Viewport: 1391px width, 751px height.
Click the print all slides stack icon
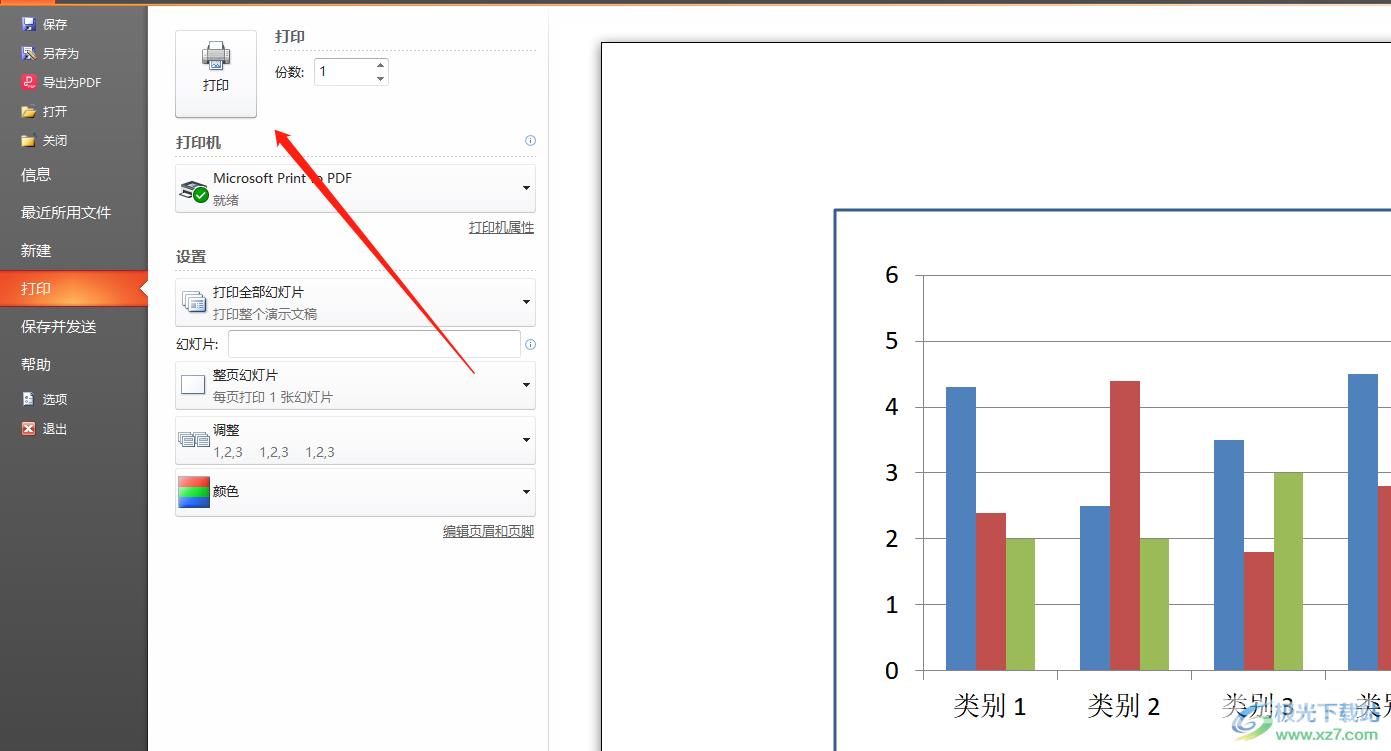point(193,300)
